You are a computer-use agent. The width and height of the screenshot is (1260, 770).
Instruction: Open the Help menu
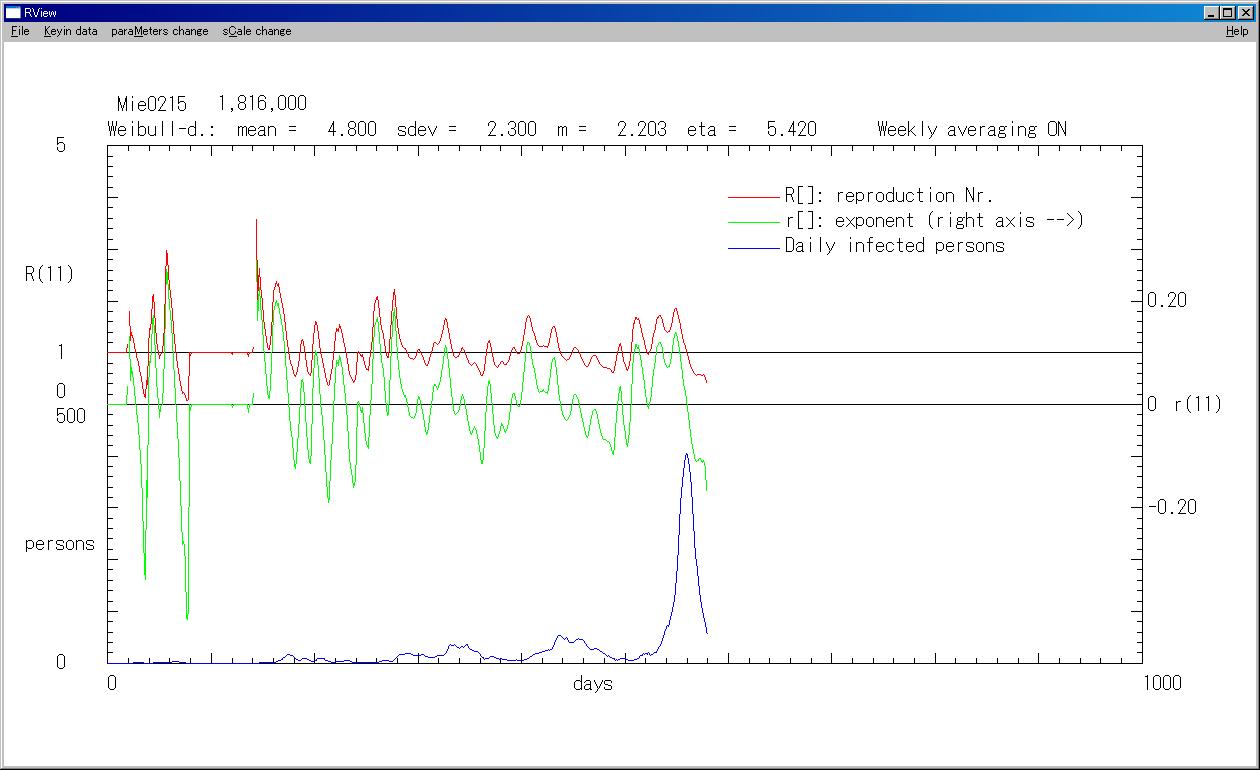pyautogui.click(x=1237, y=31)
